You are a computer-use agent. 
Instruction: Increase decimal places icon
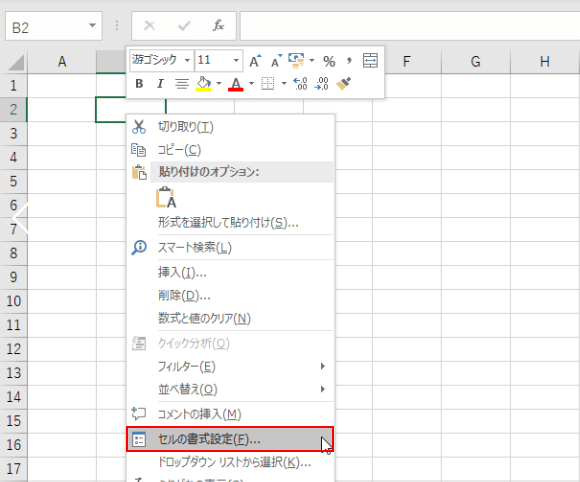click(300, 84)
